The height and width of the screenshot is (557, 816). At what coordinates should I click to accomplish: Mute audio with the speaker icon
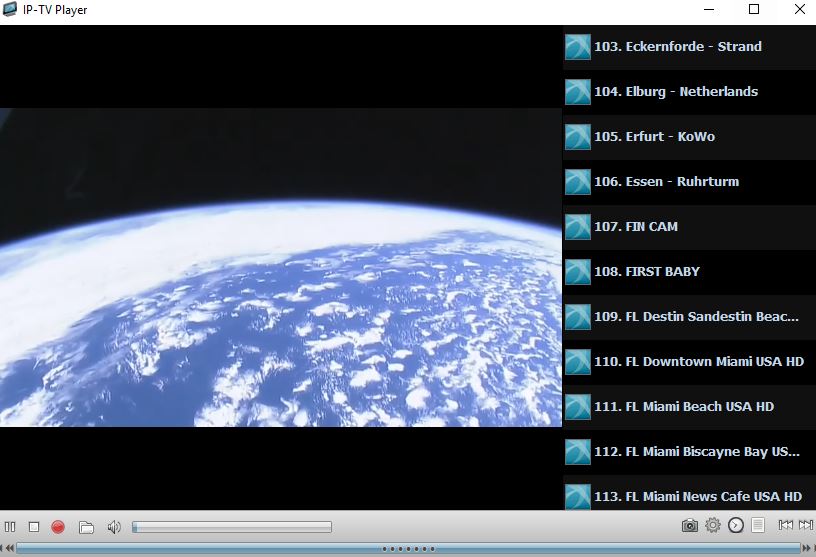[114, 527]
